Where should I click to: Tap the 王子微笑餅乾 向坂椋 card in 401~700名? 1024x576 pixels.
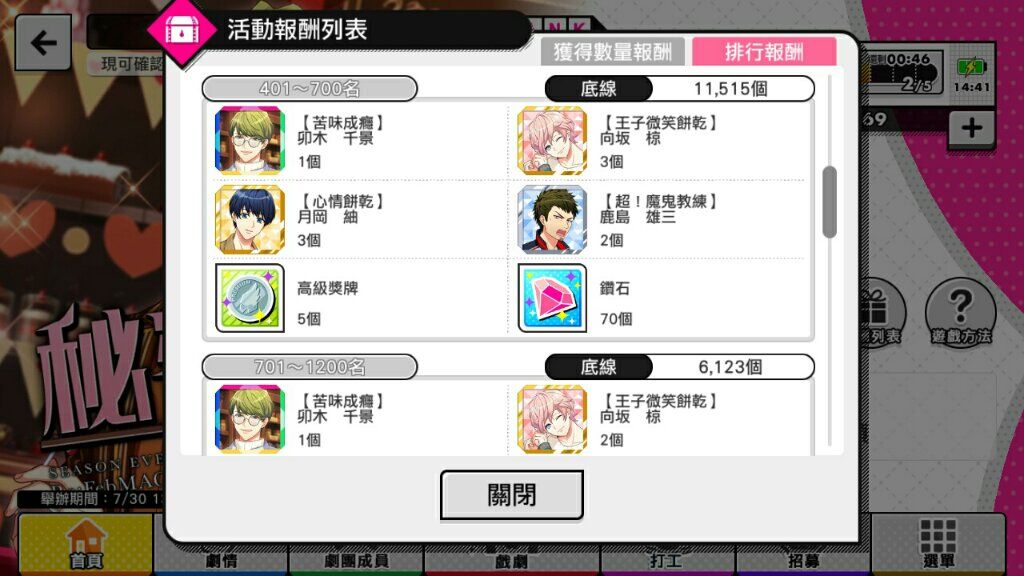552,140
